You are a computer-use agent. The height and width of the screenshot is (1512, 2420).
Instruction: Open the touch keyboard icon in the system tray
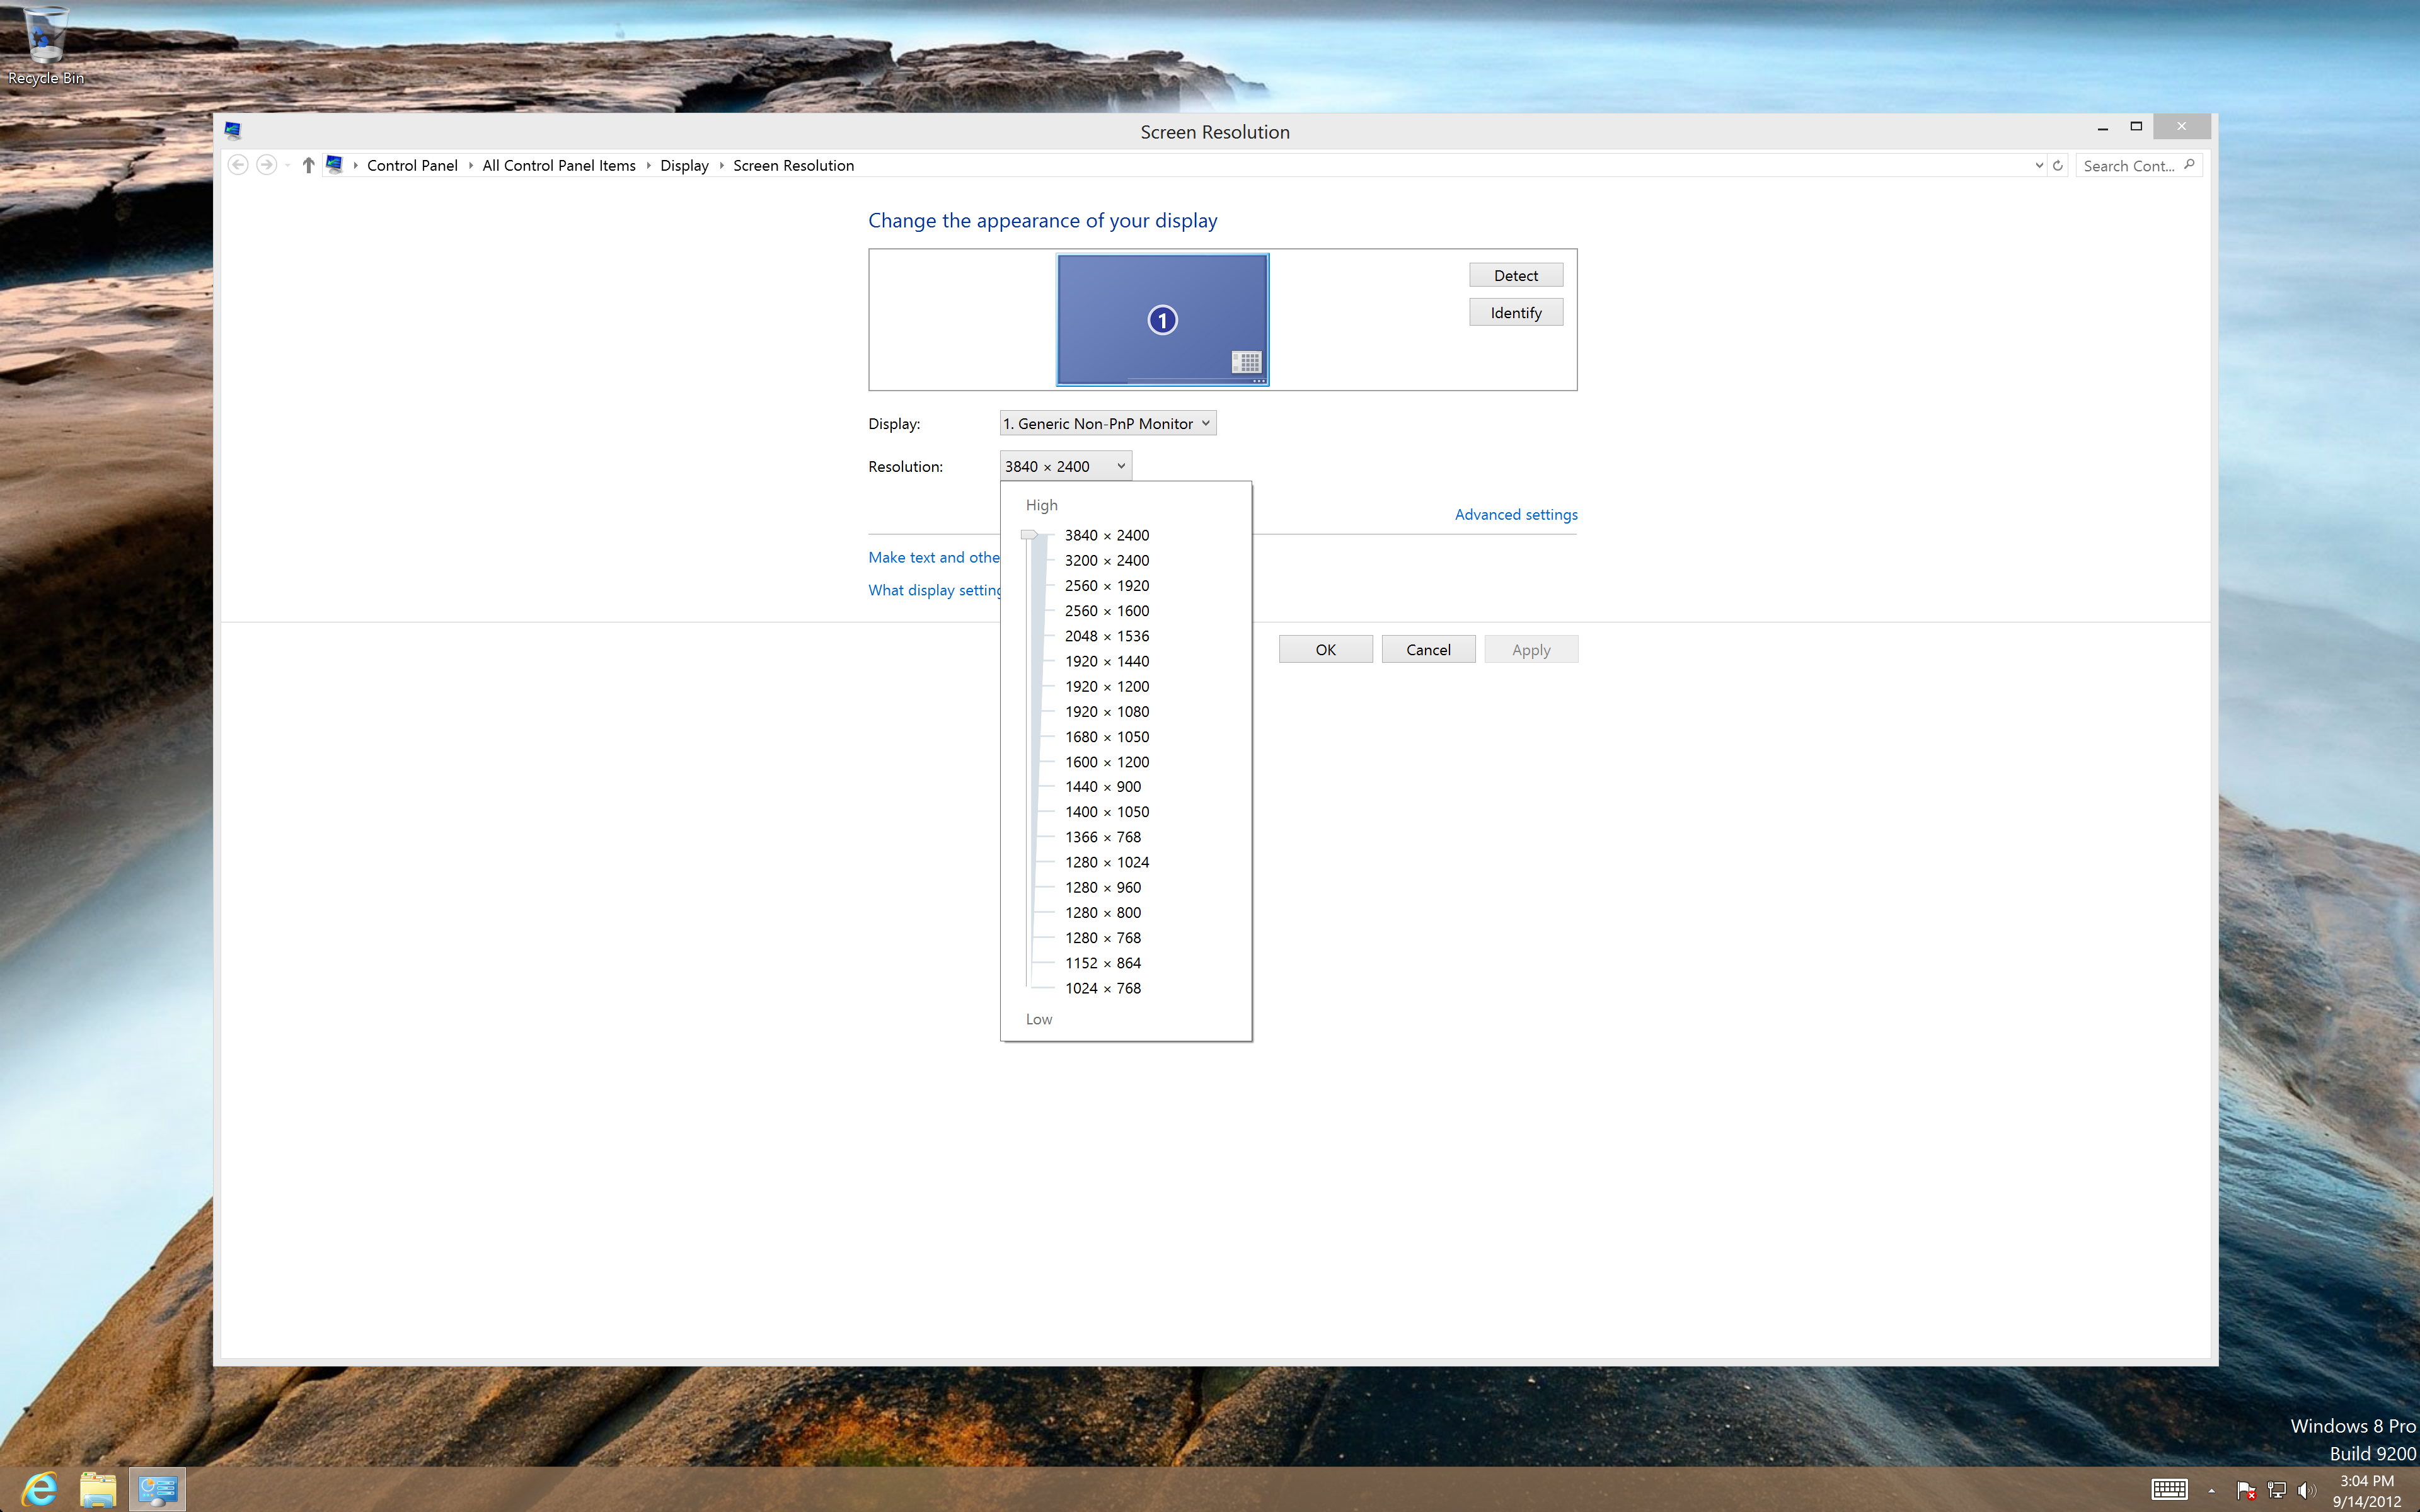[2169, 1490]
